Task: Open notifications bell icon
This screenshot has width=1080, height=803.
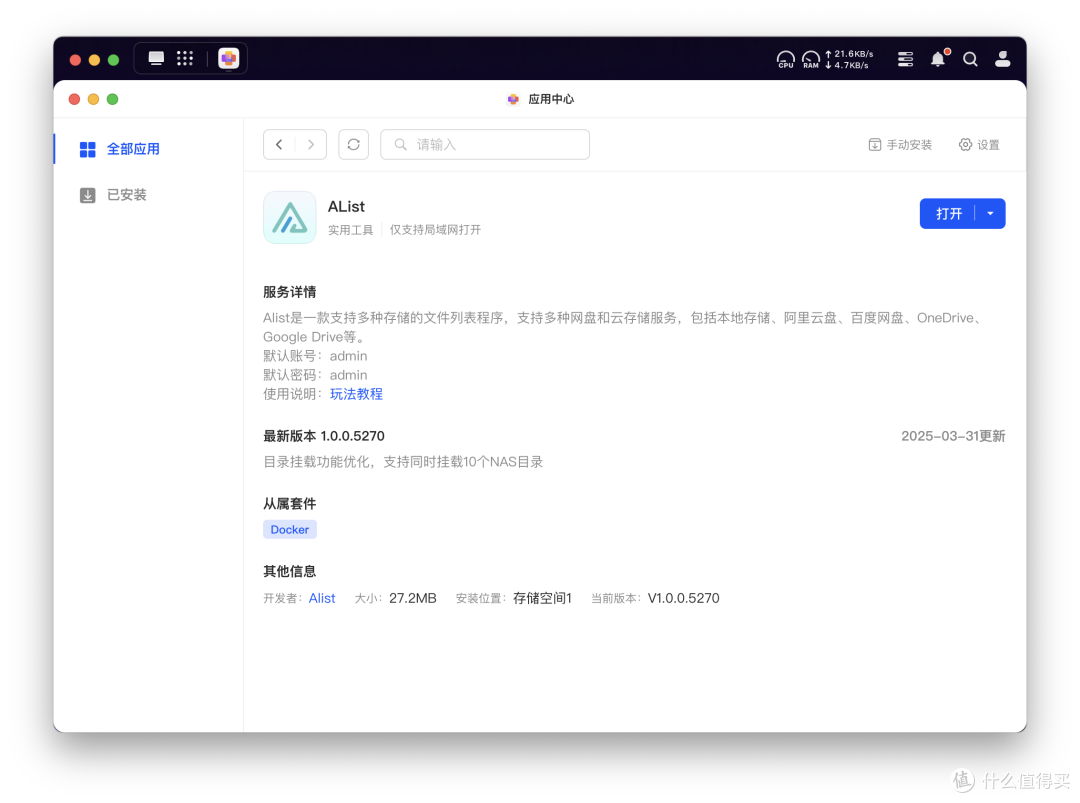Action: (x=938, y=59)
